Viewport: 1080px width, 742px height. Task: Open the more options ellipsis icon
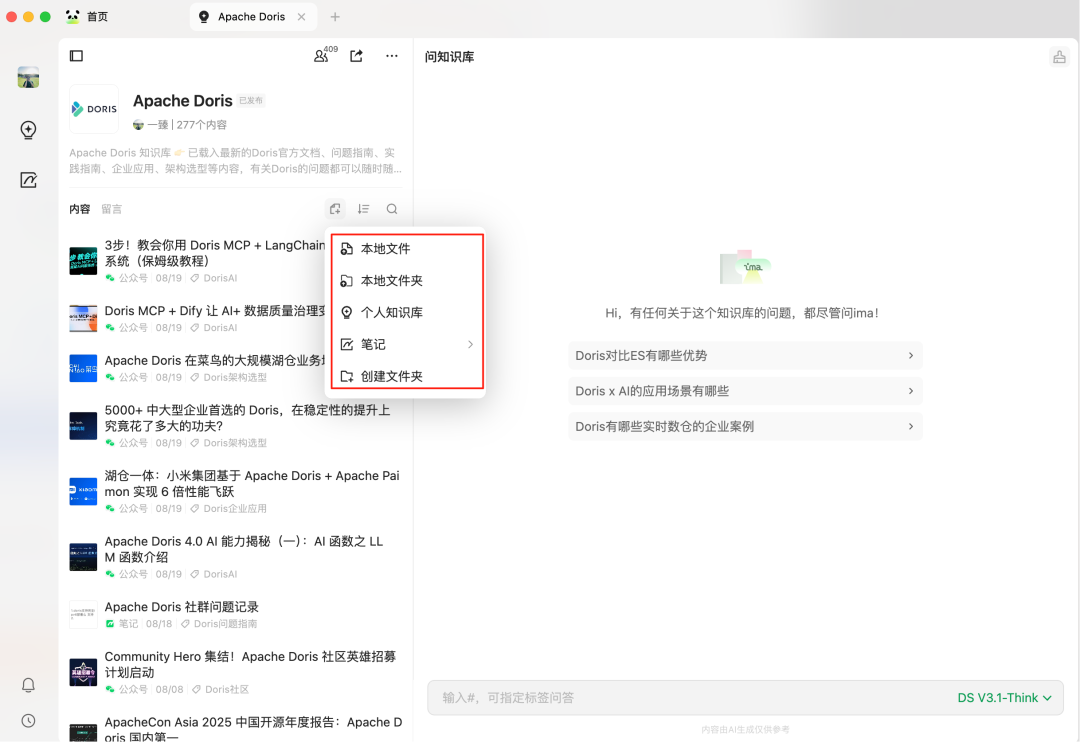click(391, 57)
